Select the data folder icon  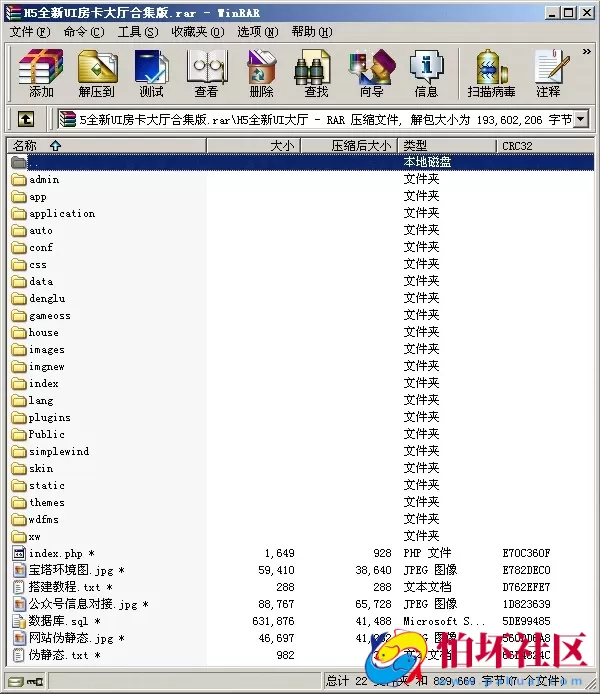[19, 281]
